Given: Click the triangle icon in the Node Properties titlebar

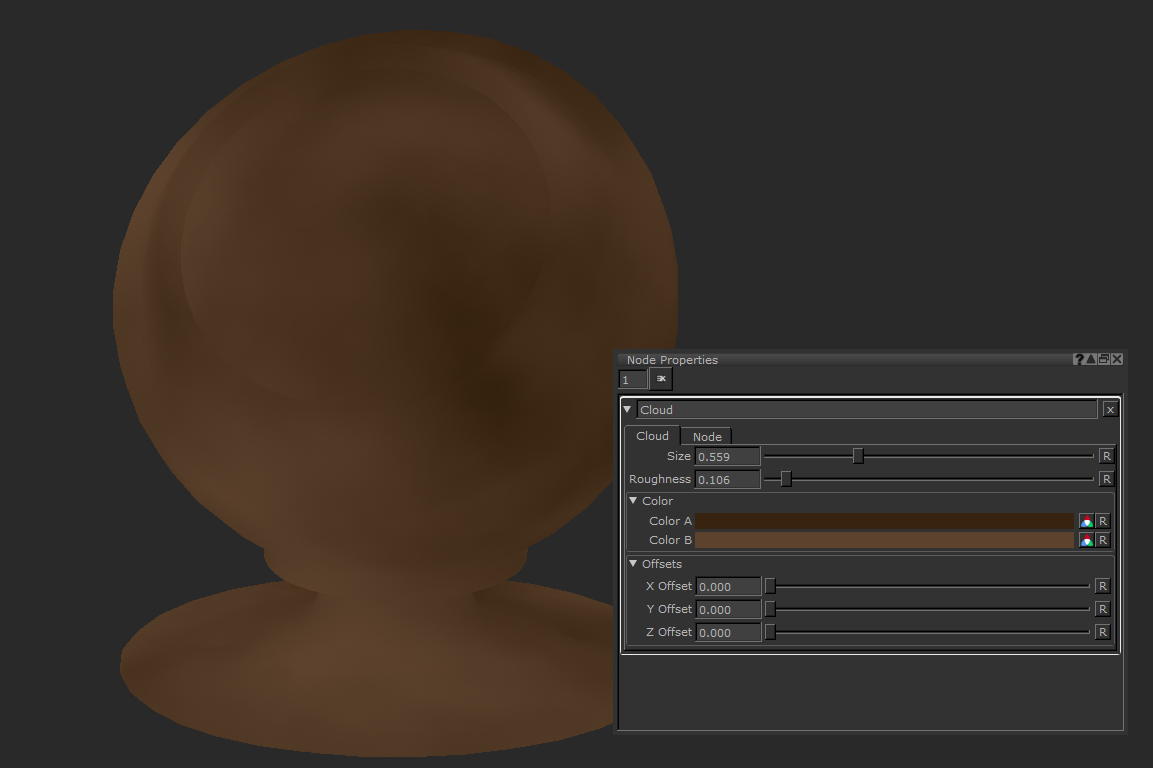Looking at the screenshot, I should [1090, 359].
